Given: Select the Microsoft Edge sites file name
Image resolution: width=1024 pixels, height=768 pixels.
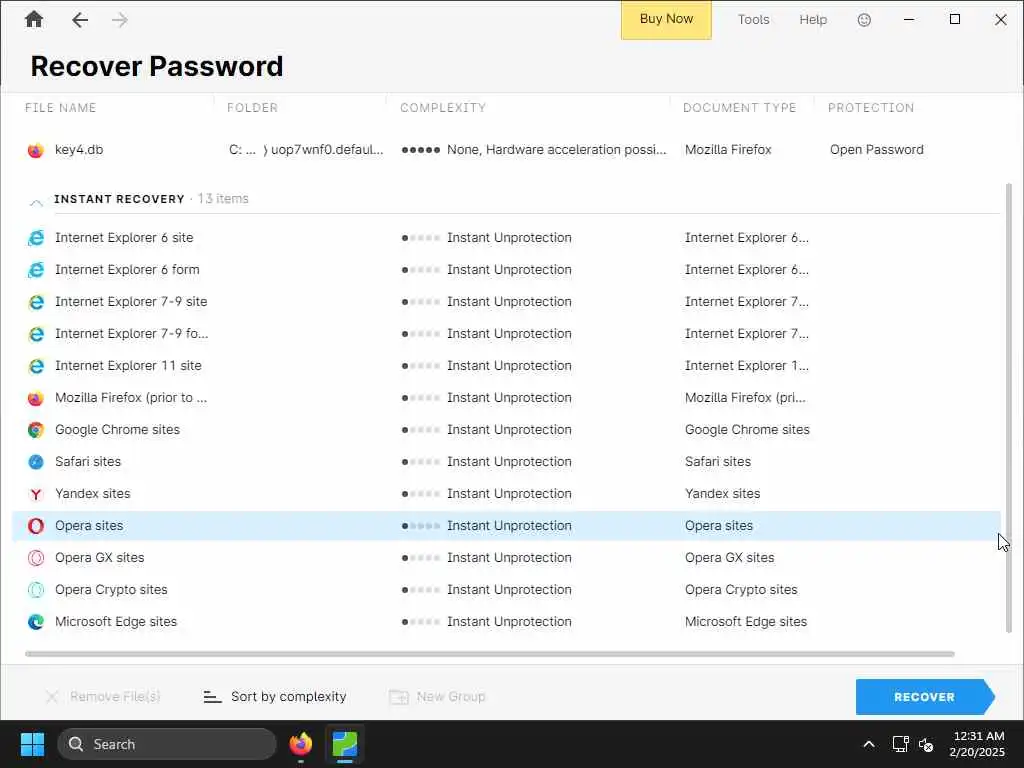Looking at the screenshot, I should pyautogui.click(x=116, y=622).
